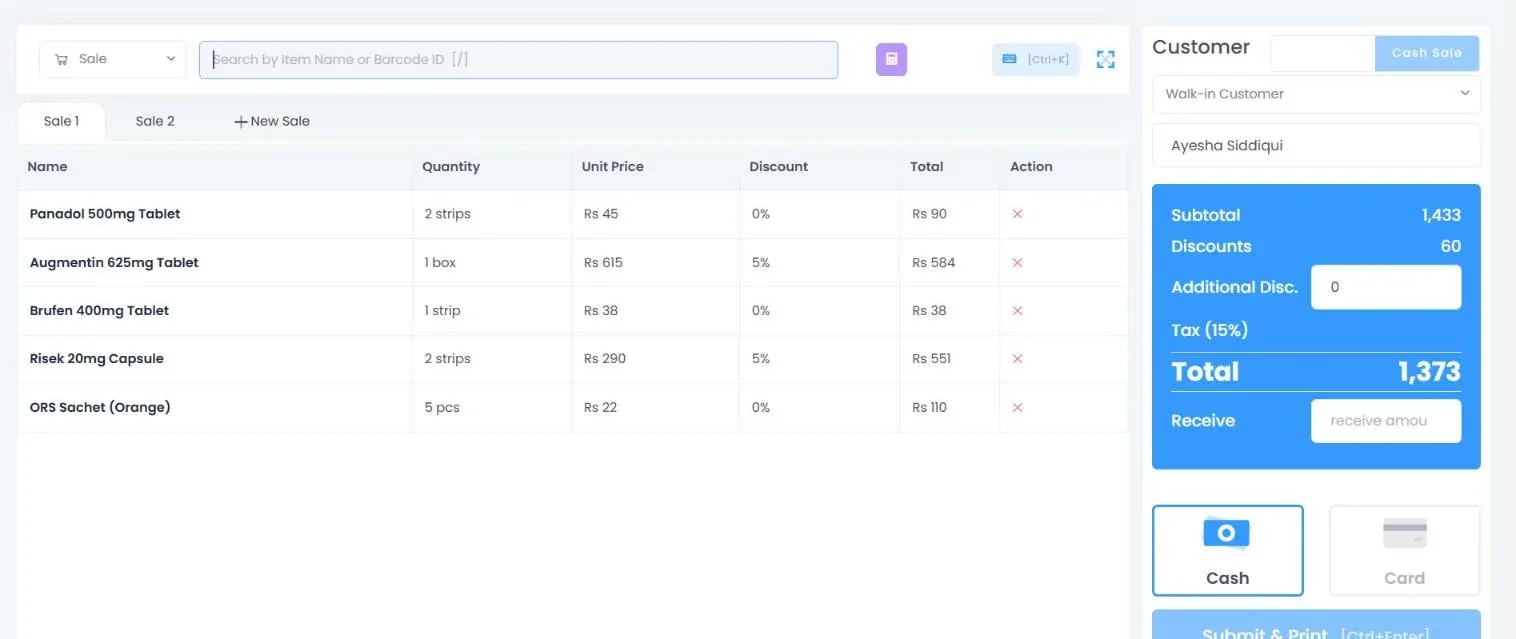
Task: Click the empty field beside Customer heading
Action: [x=1323, y=53]
